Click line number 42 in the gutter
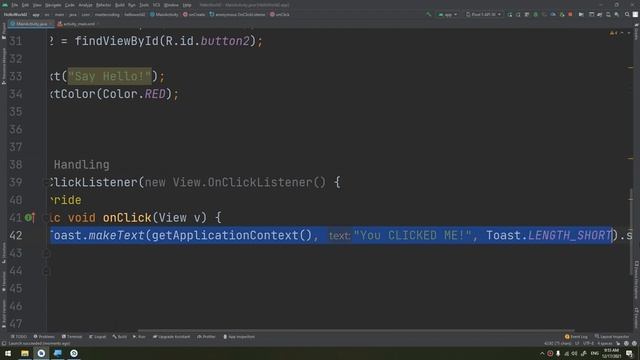This screenshot has width=640, height=360. [16, 236]
